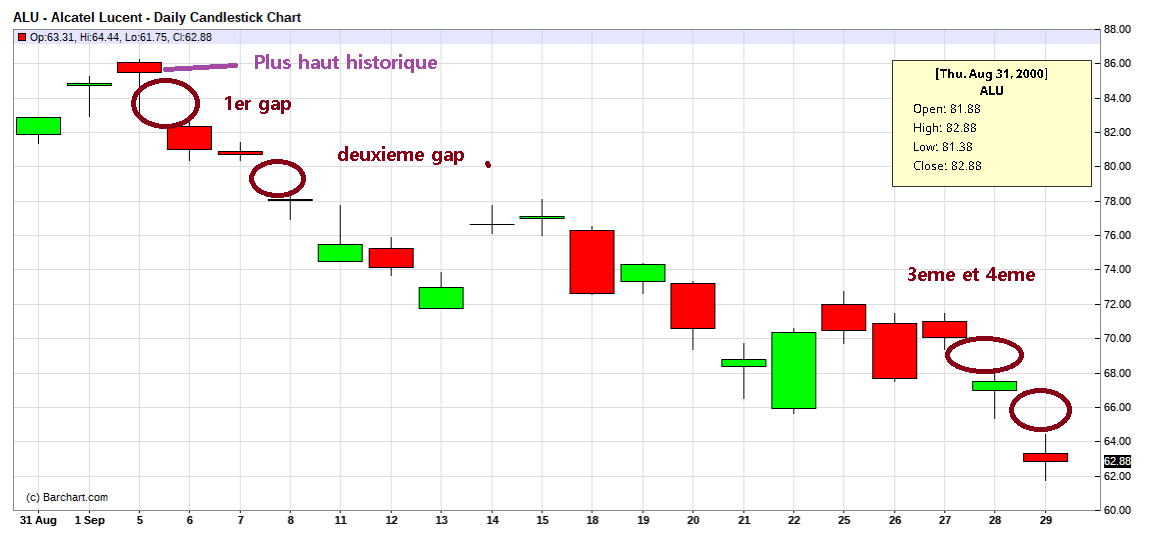Viewport: 1152px width, 548px height.
Task: Select the red candlestick for September 25
Action: (x=844, y=317)
